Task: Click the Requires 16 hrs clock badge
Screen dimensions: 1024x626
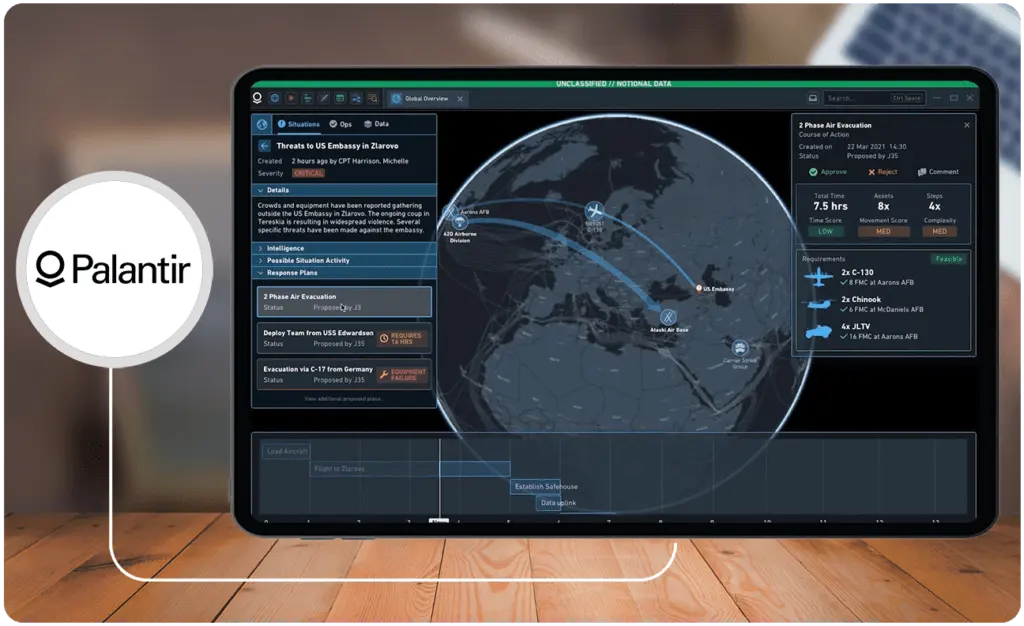Action: (402, 338)
